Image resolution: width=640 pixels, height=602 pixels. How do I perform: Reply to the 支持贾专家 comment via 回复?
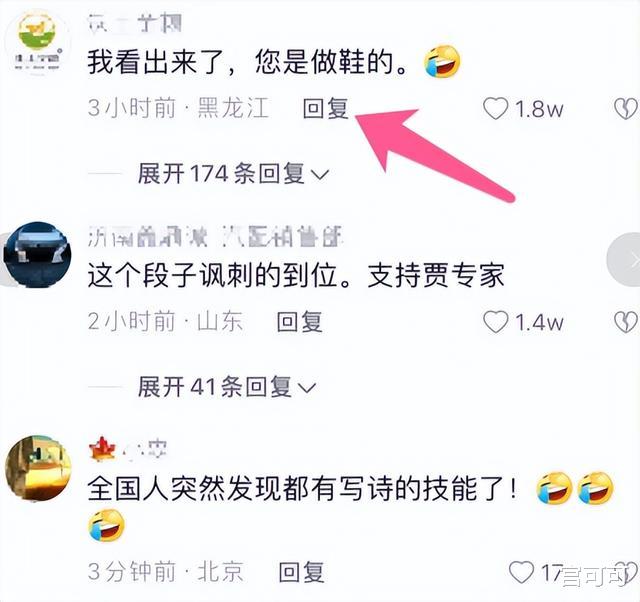point(300,322)
